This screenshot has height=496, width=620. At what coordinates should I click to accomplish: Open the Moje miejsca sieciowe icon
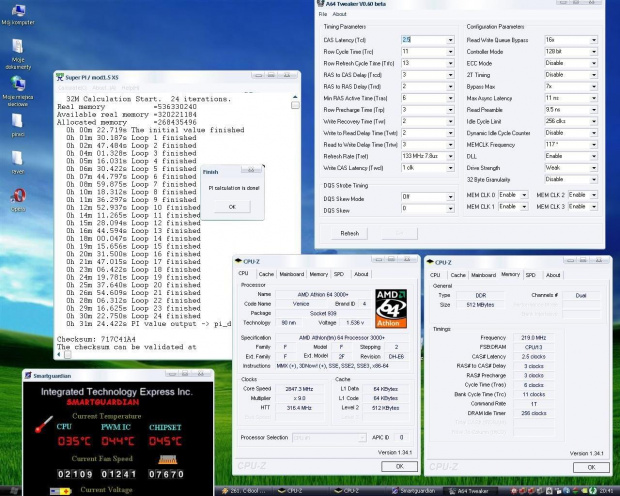pyautogui.click(x=18, y=91)
